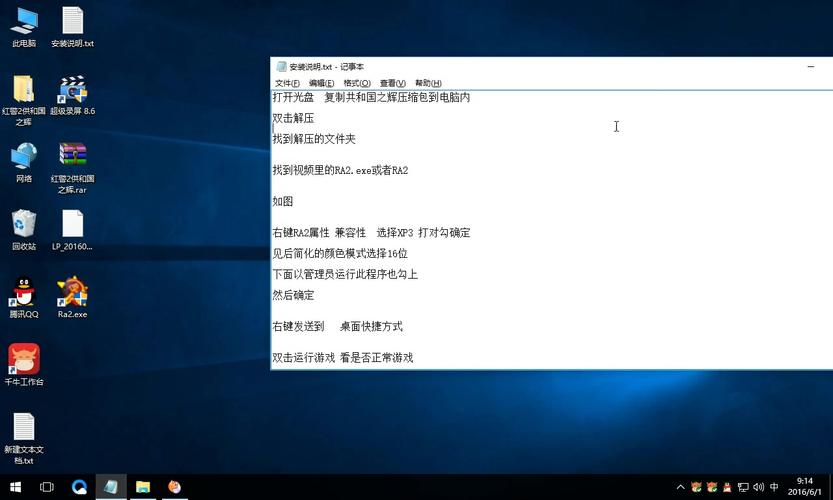Click Show Desktop sliver at taskbar end
833x500 pixels.
coord(830,487)
